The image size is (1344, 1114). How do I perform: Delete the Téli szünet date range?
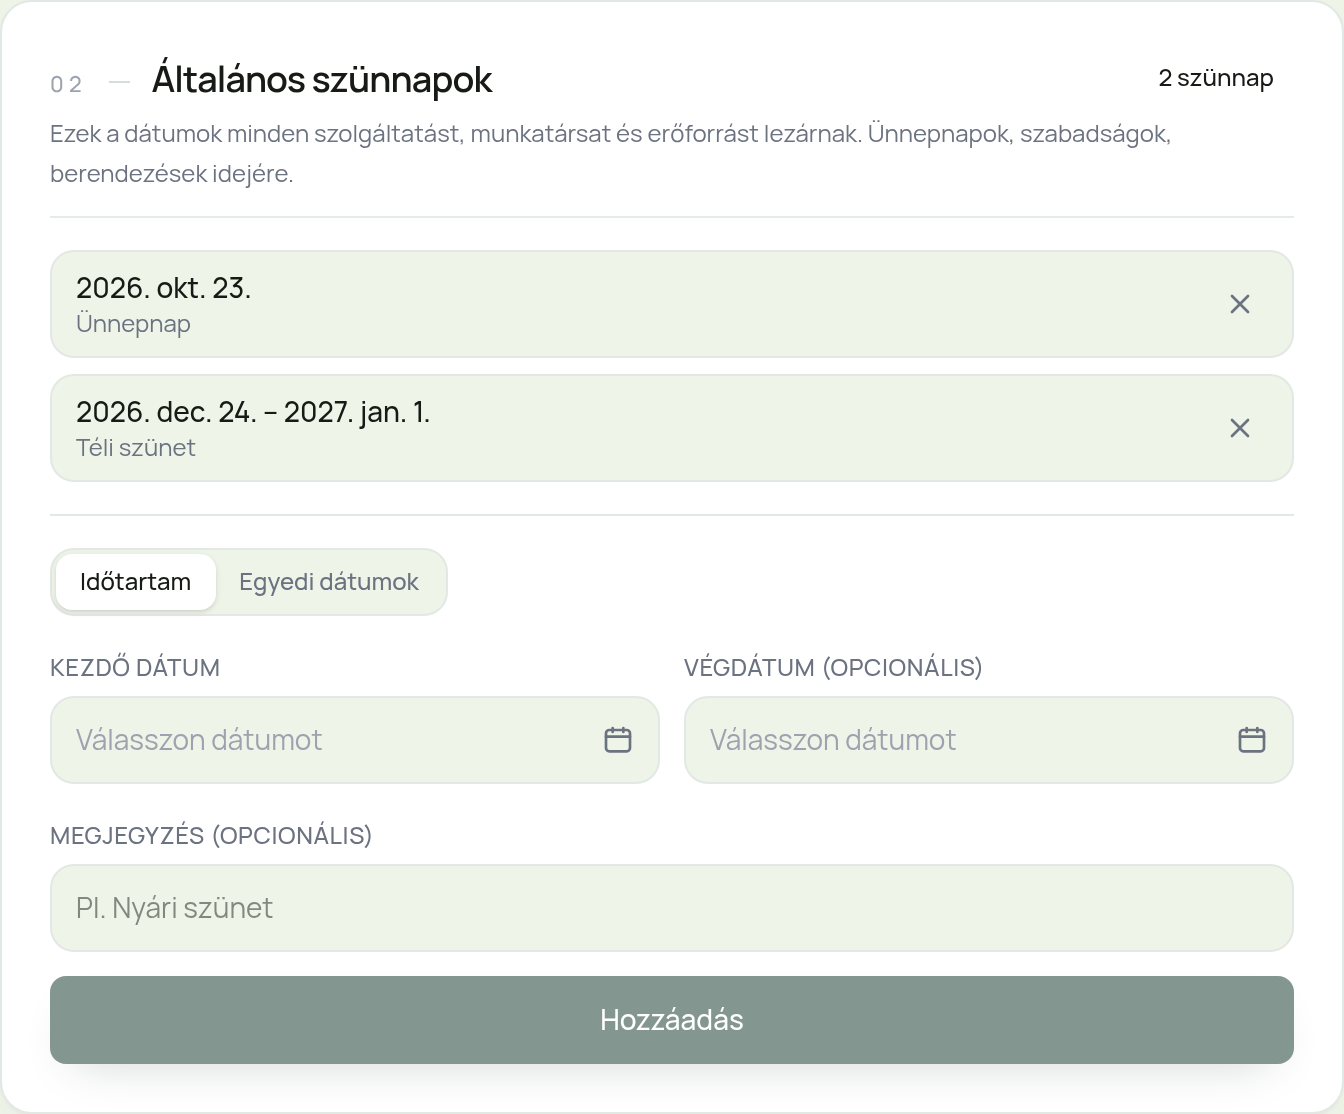pos(1239,428)
